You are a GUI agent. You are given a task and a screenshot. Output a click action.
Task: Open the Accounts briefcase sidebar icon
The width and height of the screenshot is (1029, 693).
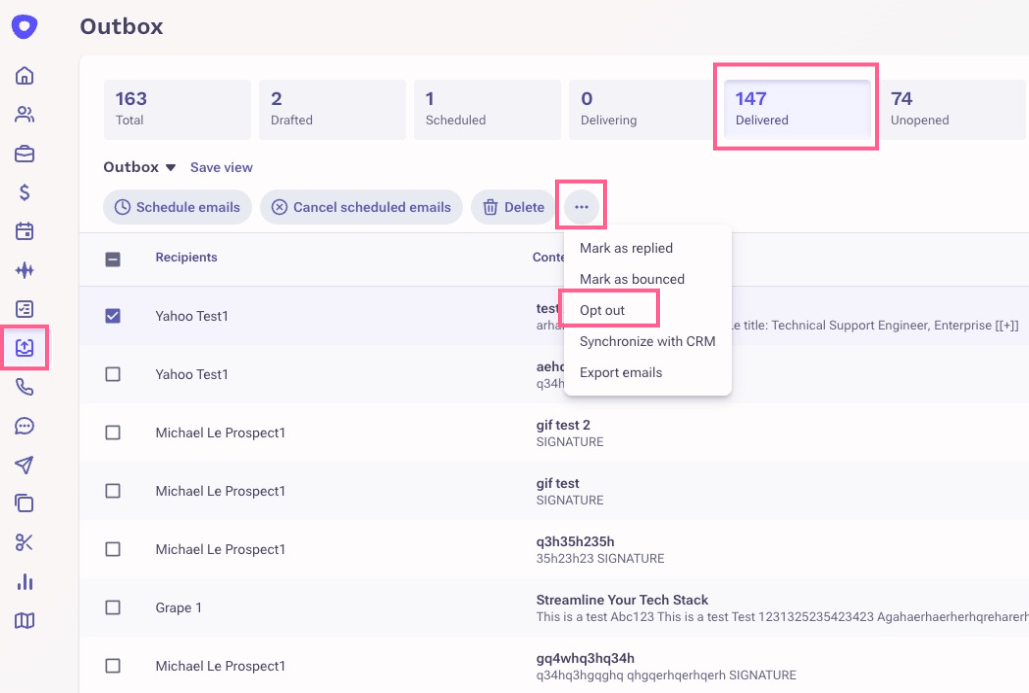pos(24,154)
